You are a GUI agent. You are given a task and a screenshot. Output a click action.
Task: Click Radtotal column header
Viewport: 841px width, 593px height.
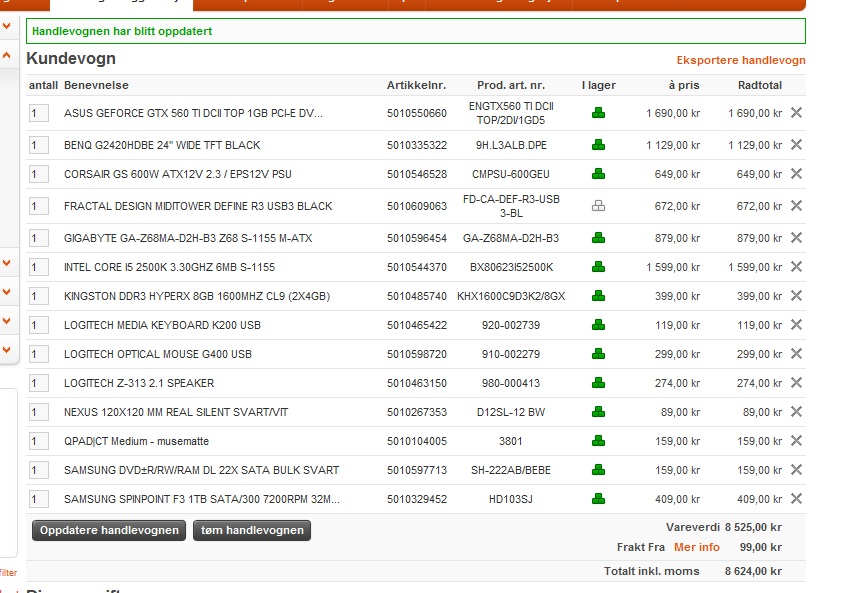[x=759, y=85]
